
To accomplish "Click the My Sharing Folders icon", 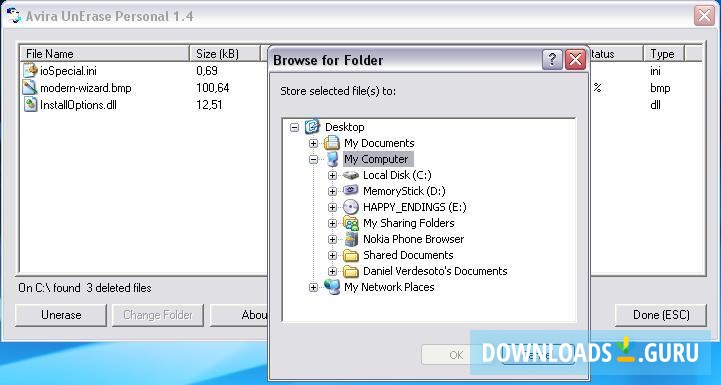I will 350,223.
